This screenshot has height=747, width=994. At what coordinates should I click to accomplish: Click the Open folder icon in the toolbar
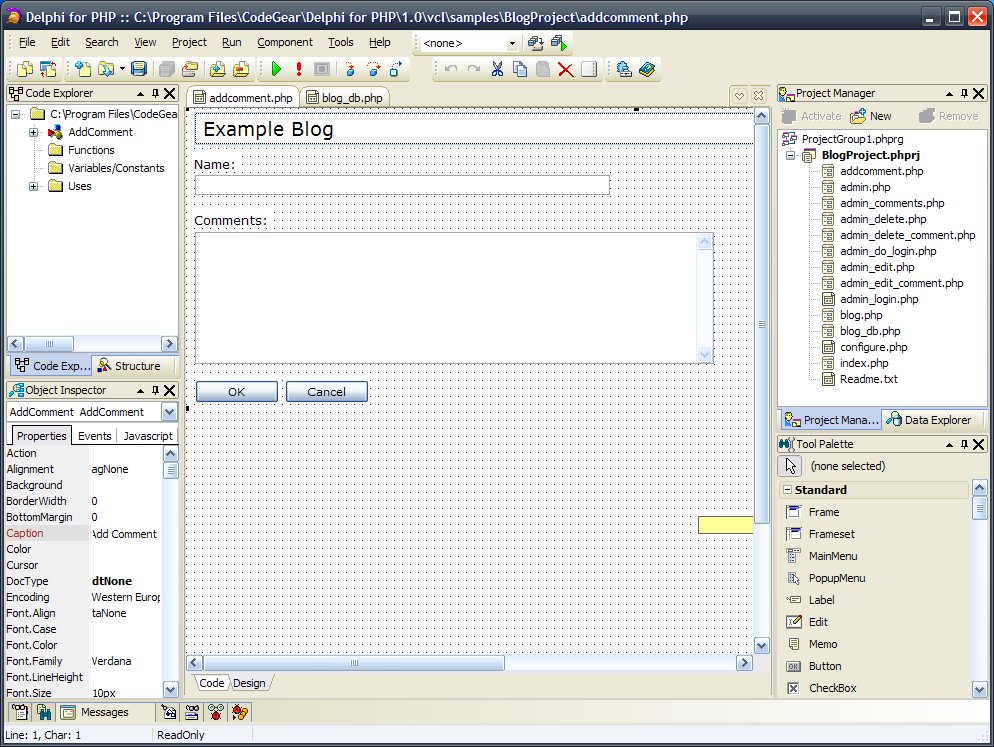click(x=106, y=69)
